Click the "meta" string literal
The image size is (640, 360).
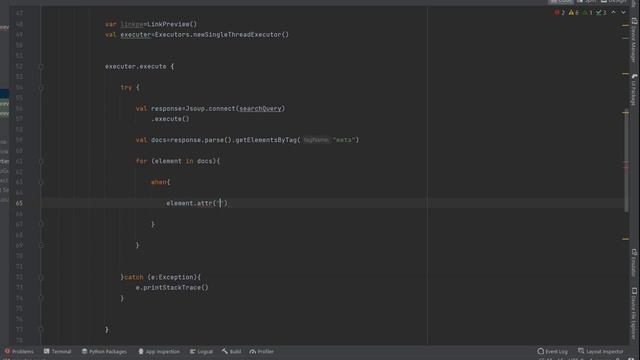[x=344, y=140]
